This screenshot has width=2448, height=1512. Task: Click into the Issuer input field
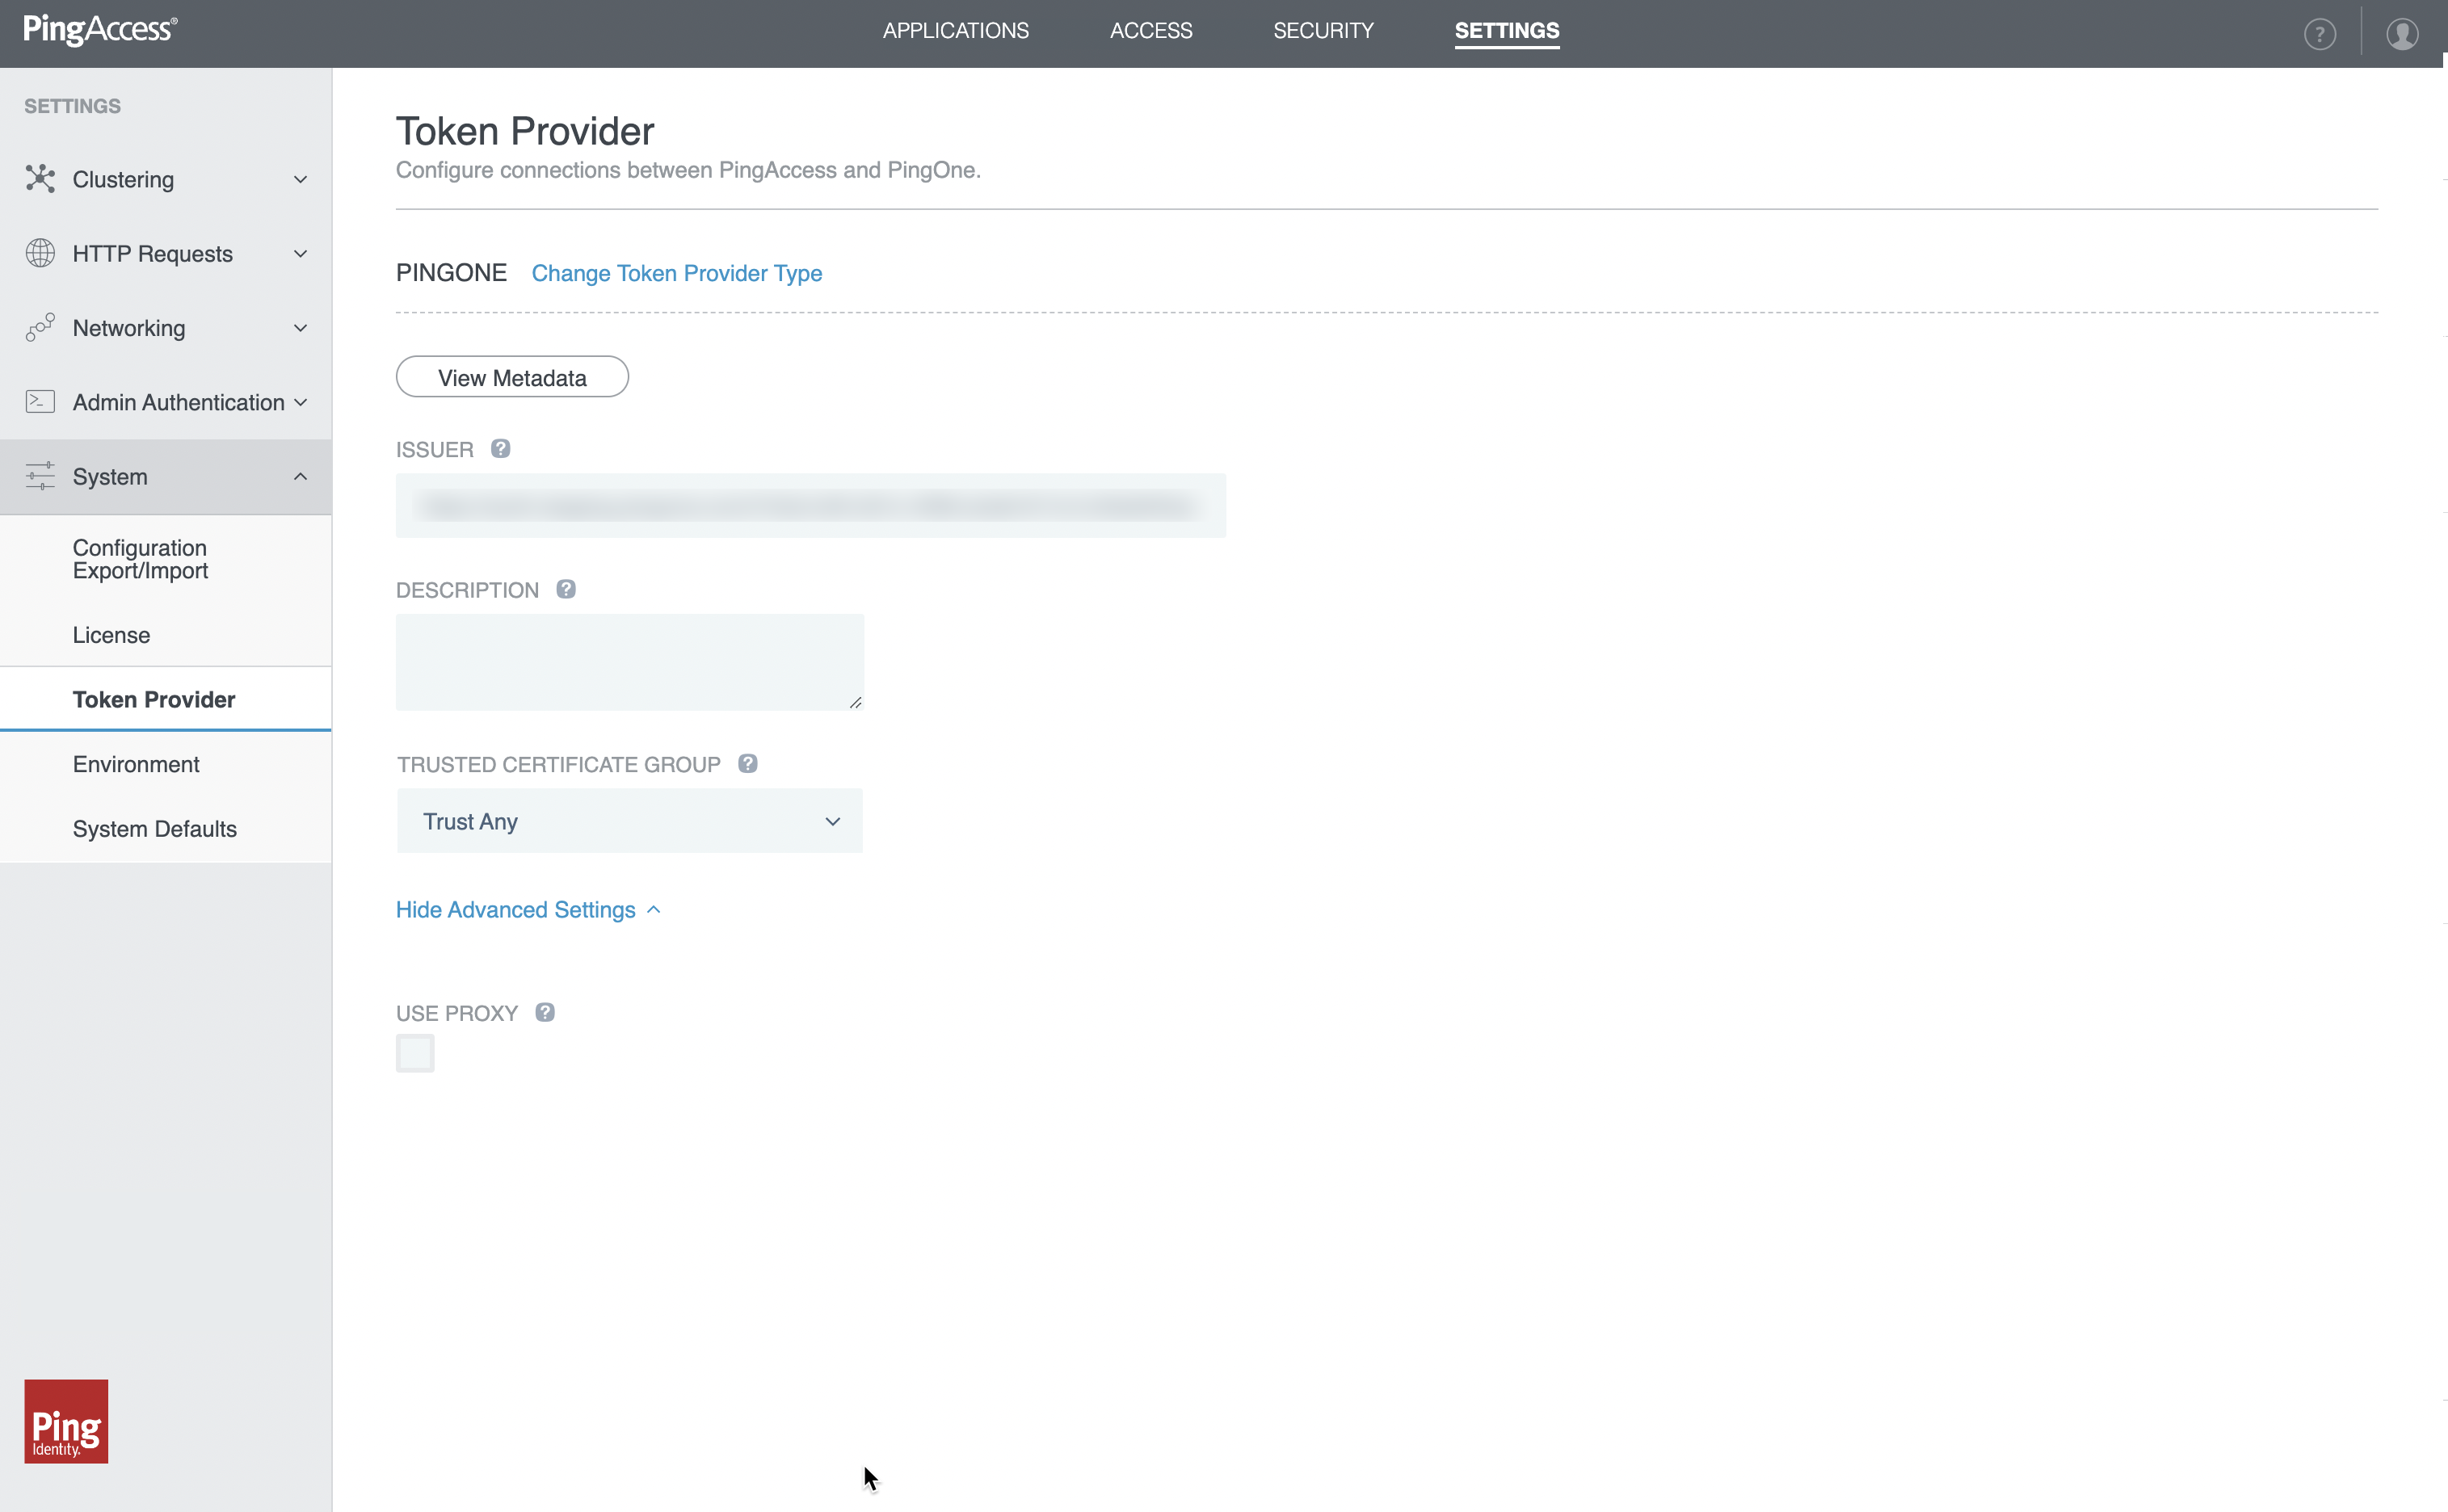[811, 506]
